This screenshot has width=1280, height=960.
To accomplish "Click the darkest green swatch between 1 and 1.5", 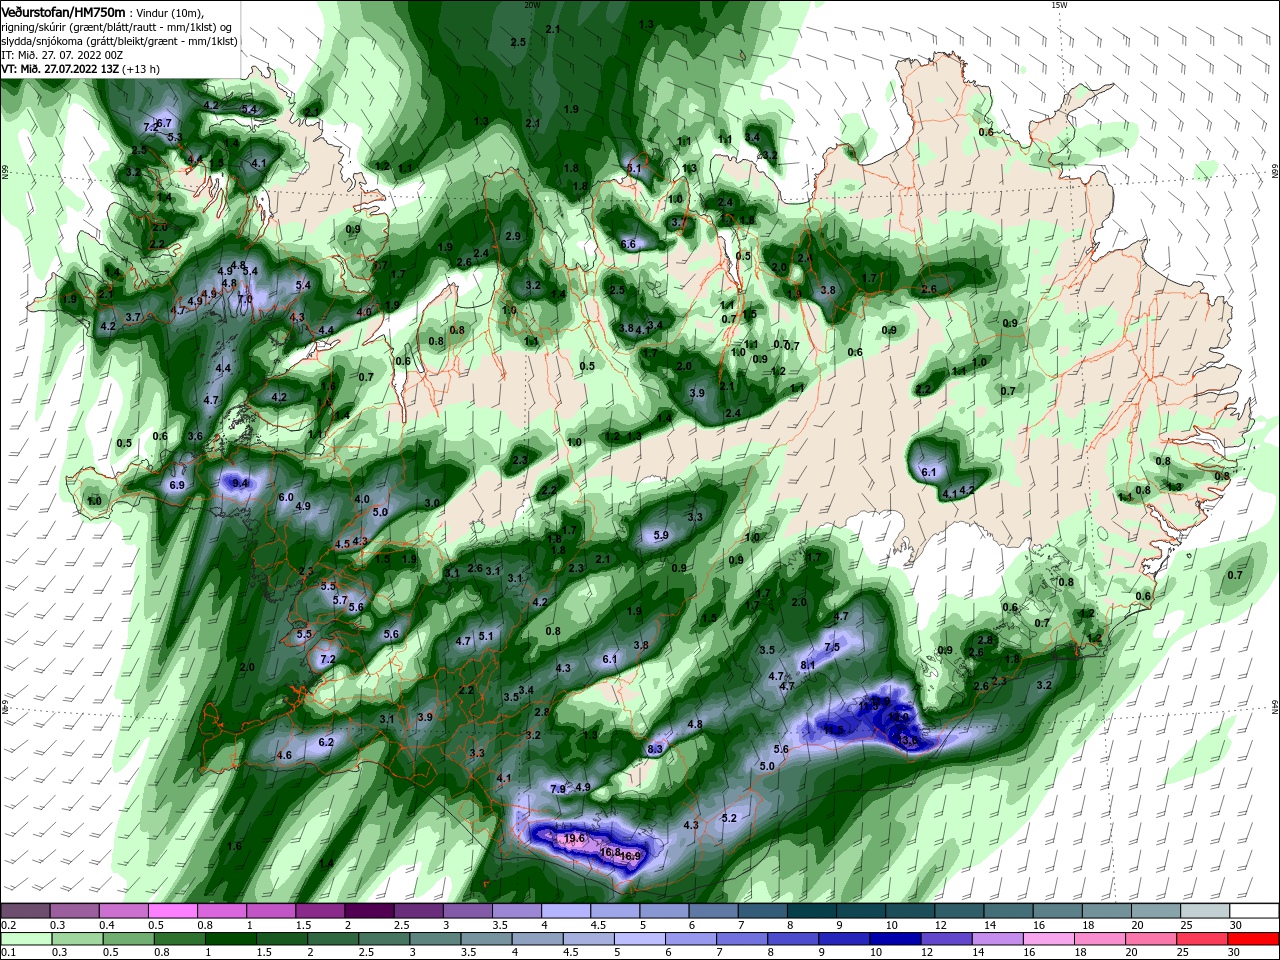I will click(231, 939).
